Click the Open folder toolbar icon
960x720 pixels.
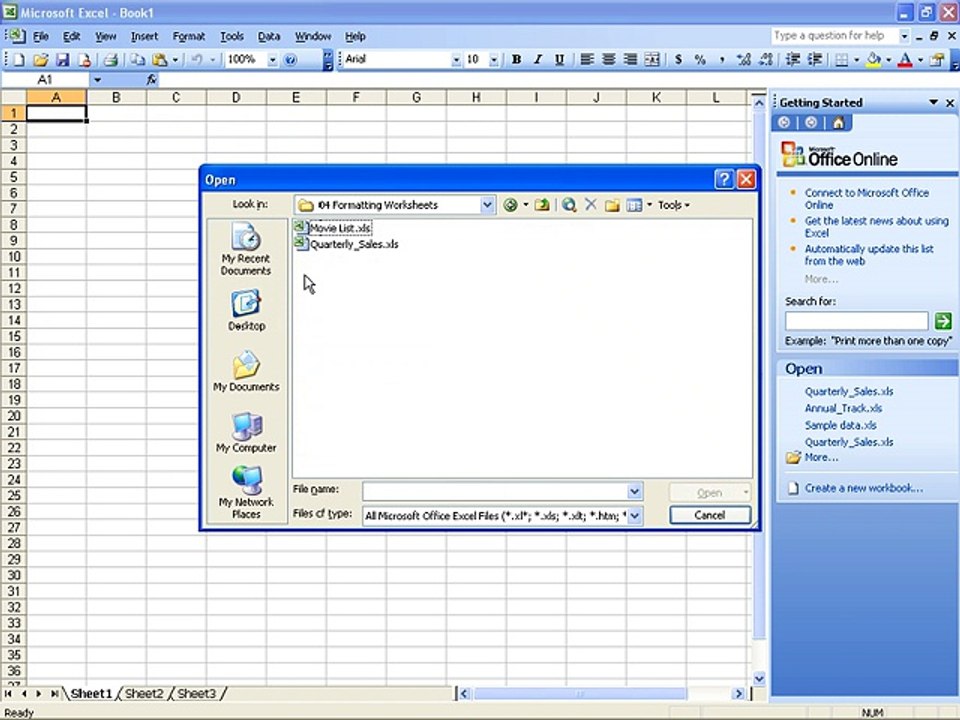pos(40,59)
